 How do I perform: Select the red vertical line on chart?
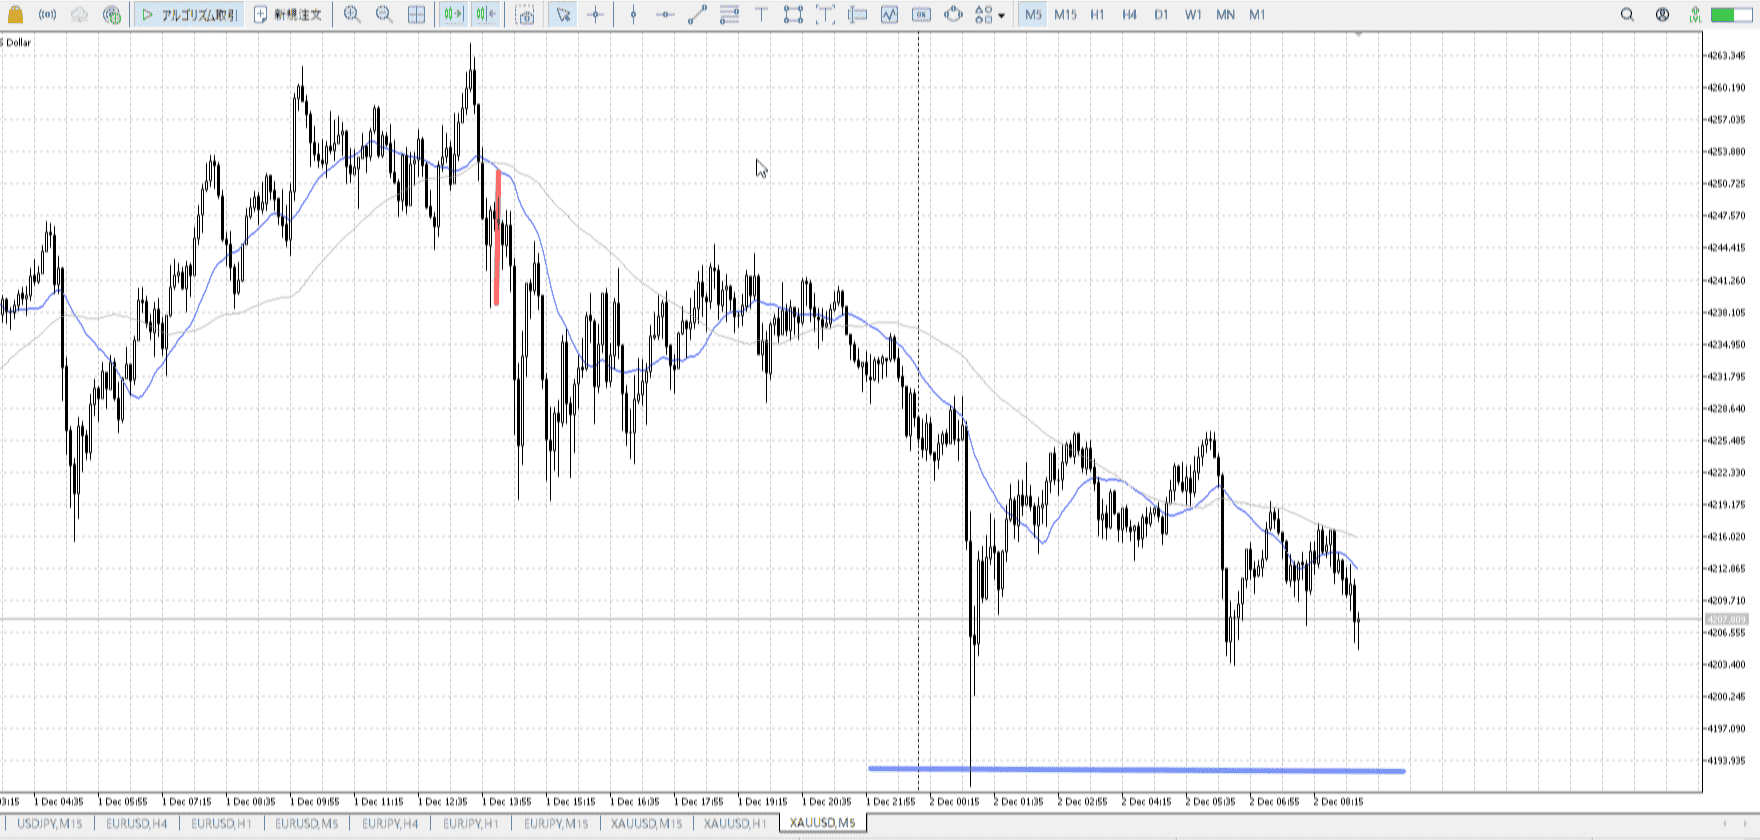click(x=497, y=240)
